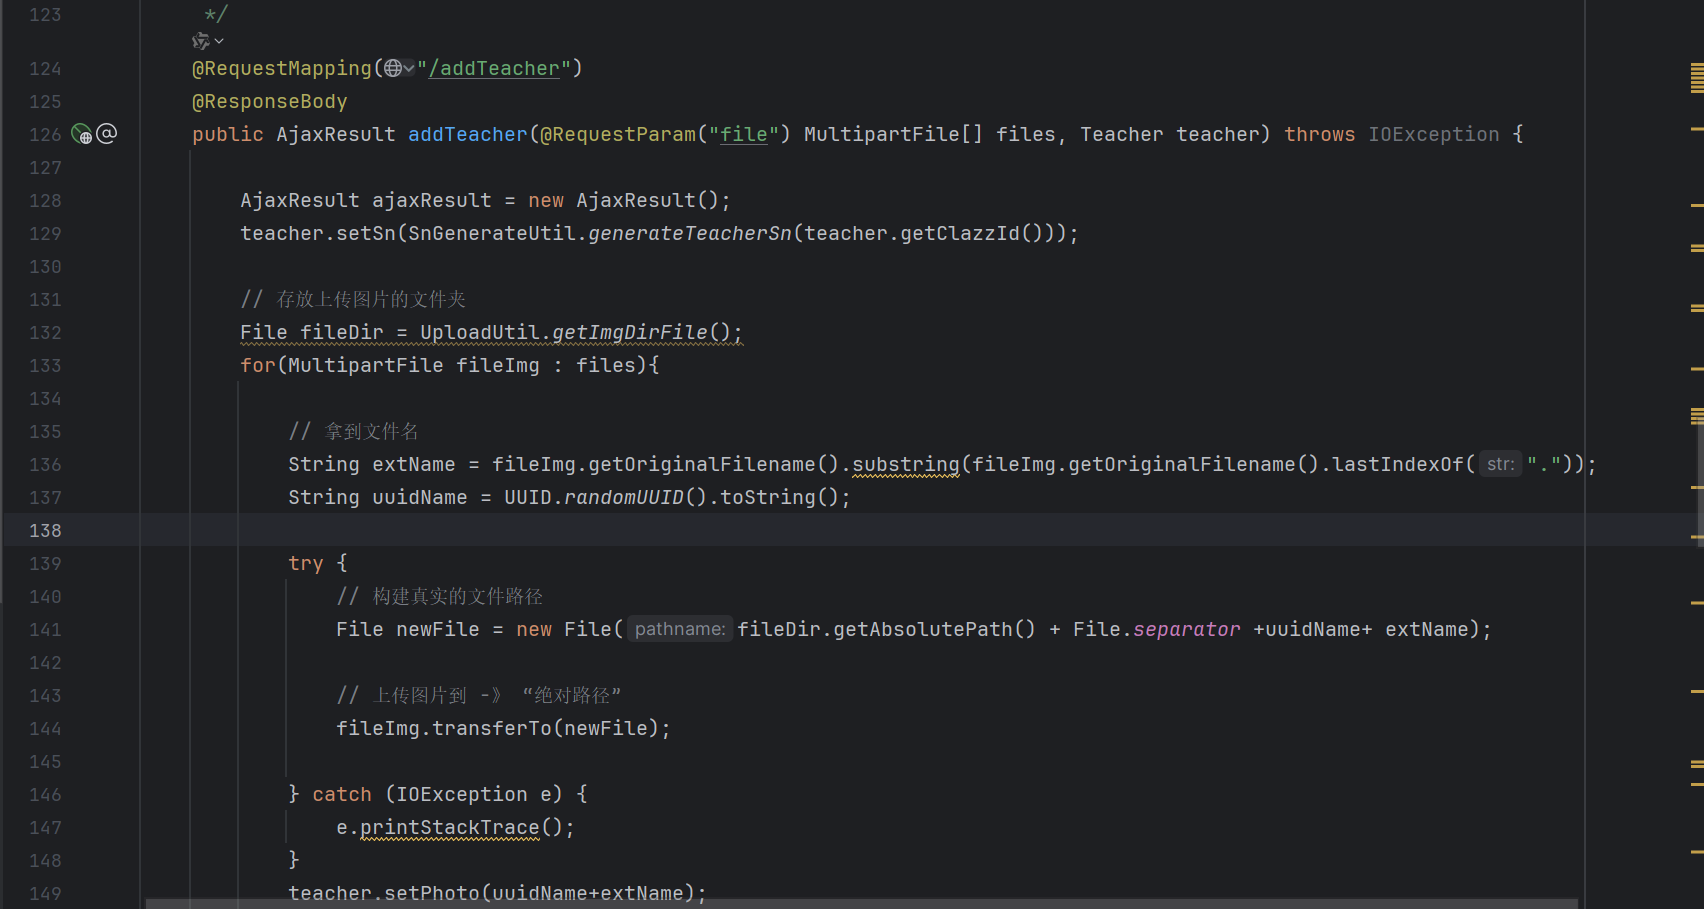The image size is (1704, 909).
Task: Click the generateTeacherSn method call
Action: (689, 233)
